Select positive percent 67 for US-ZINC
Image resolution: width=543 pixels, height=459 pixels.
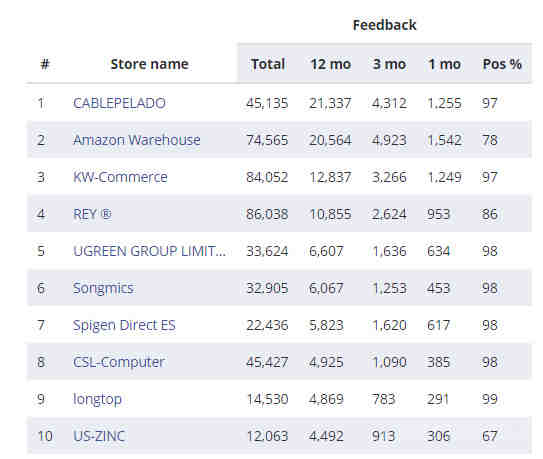pyautogui.click(x=490, y=436)
